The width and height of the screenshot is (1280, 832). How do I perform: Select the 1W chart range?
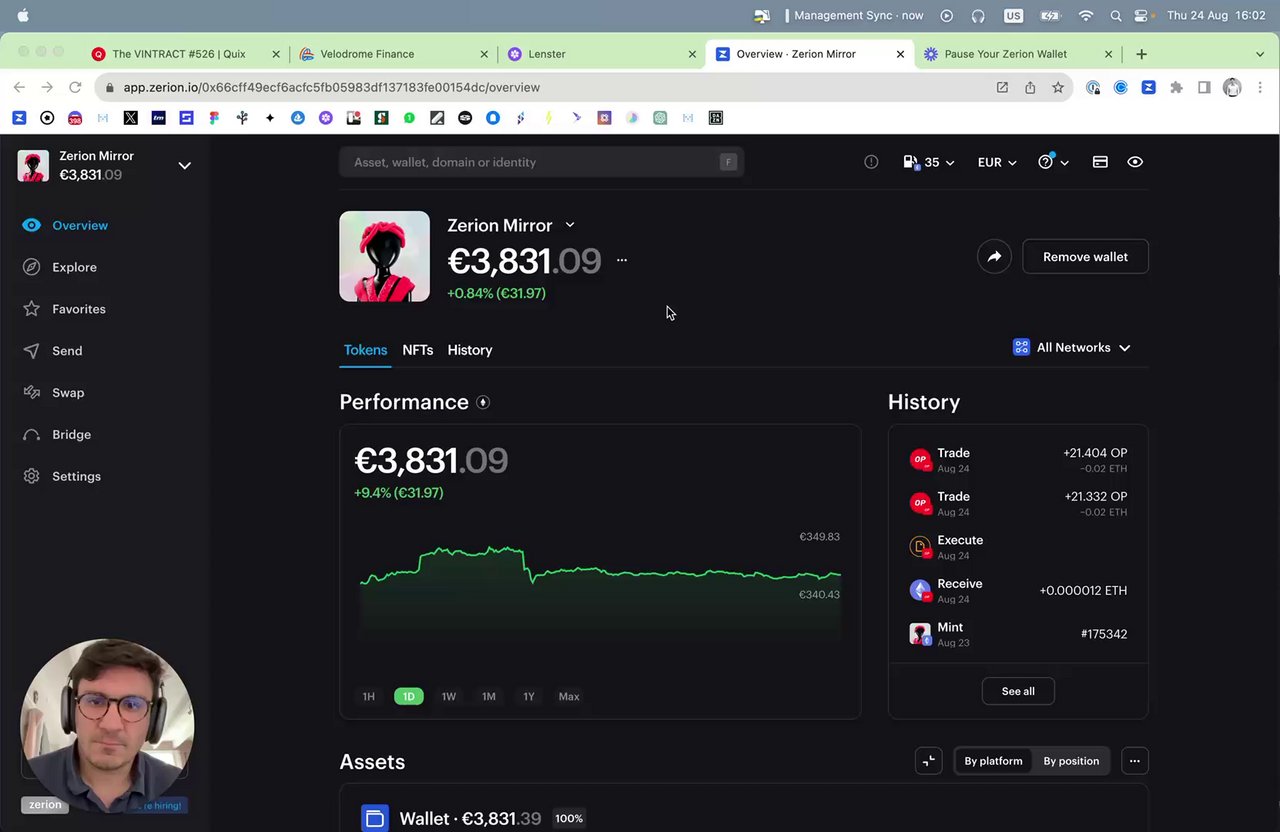pyautogui.click(x=449, y=696)
